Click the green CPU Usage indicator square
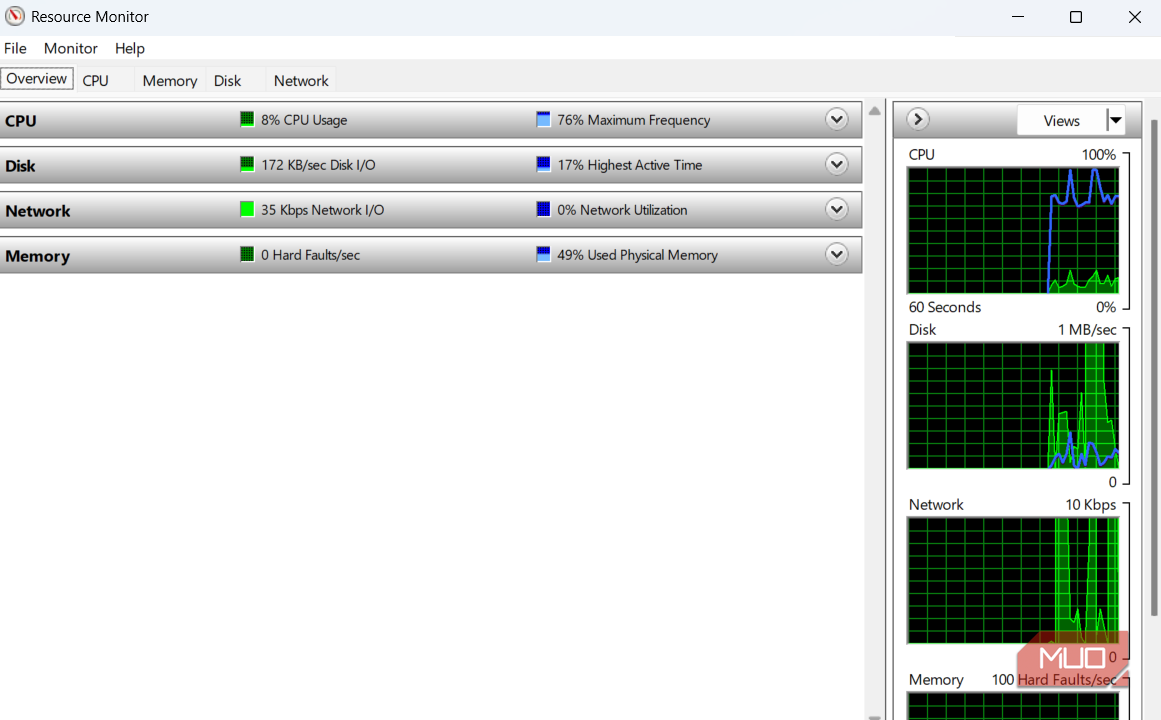This screenshot has width=1161, height=720. 247,119
